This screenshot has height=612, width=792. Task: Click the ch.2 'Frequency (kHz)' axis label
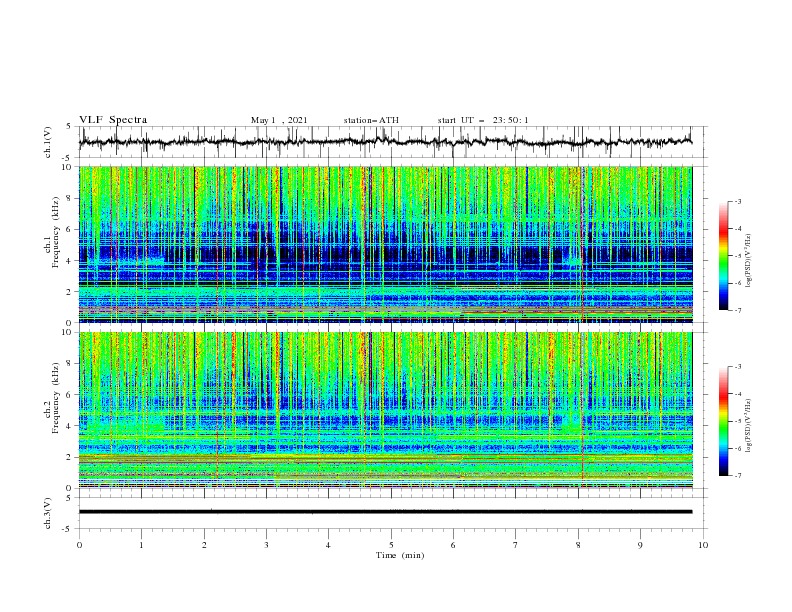pyautogui.click(x=56, y=398)
